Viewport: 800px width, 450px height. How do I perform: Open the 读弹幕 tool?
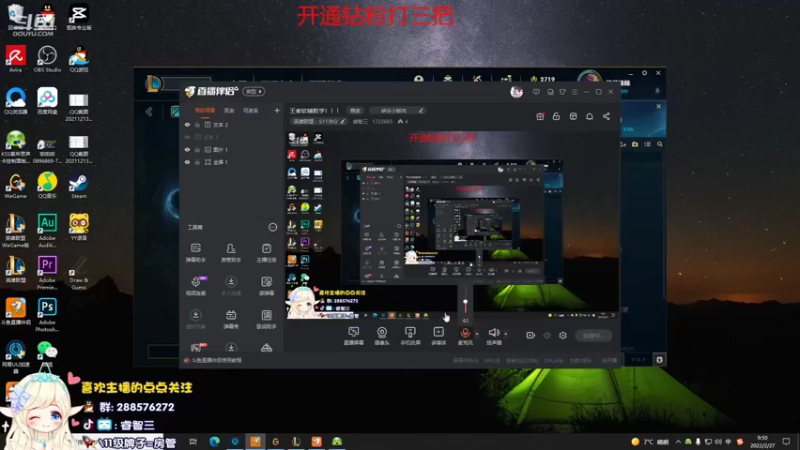point(266,286)
